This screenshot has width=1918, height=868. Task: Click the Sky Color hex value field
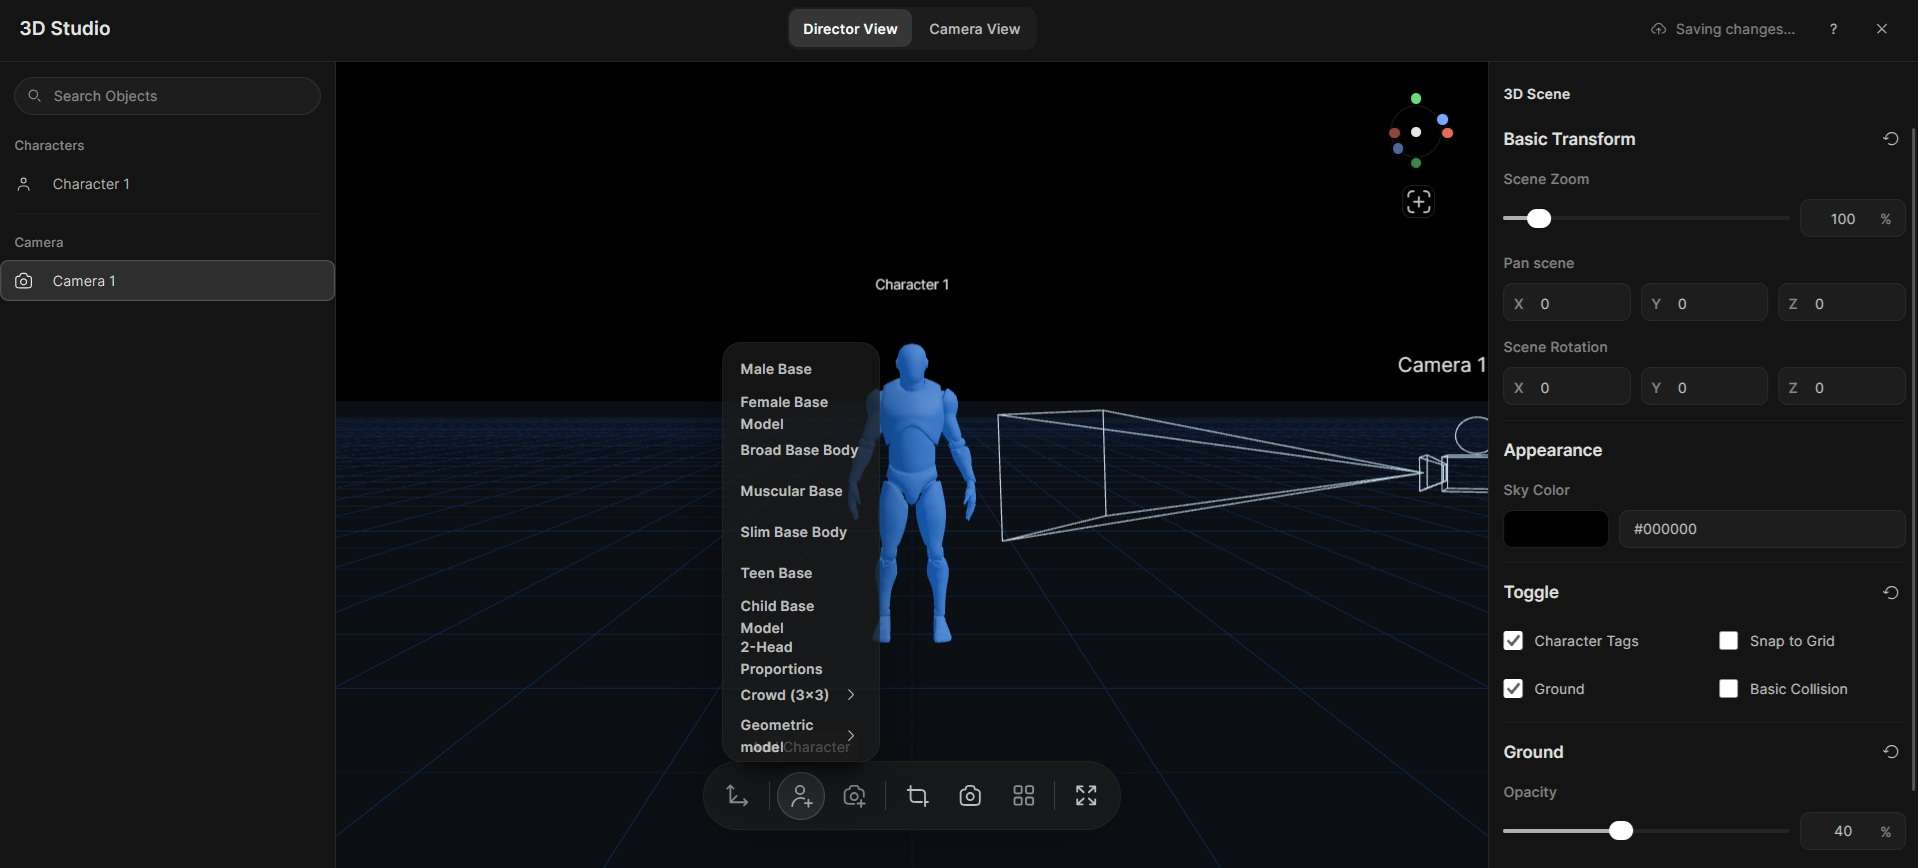click(1762, 529)
